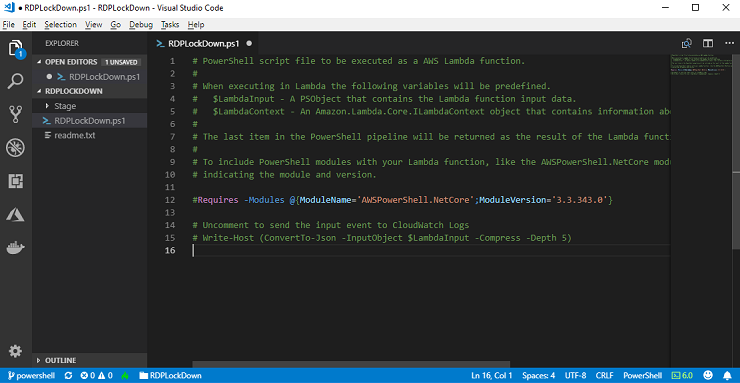
Task: Open the Go menu
Action: (x=116, y=25)
